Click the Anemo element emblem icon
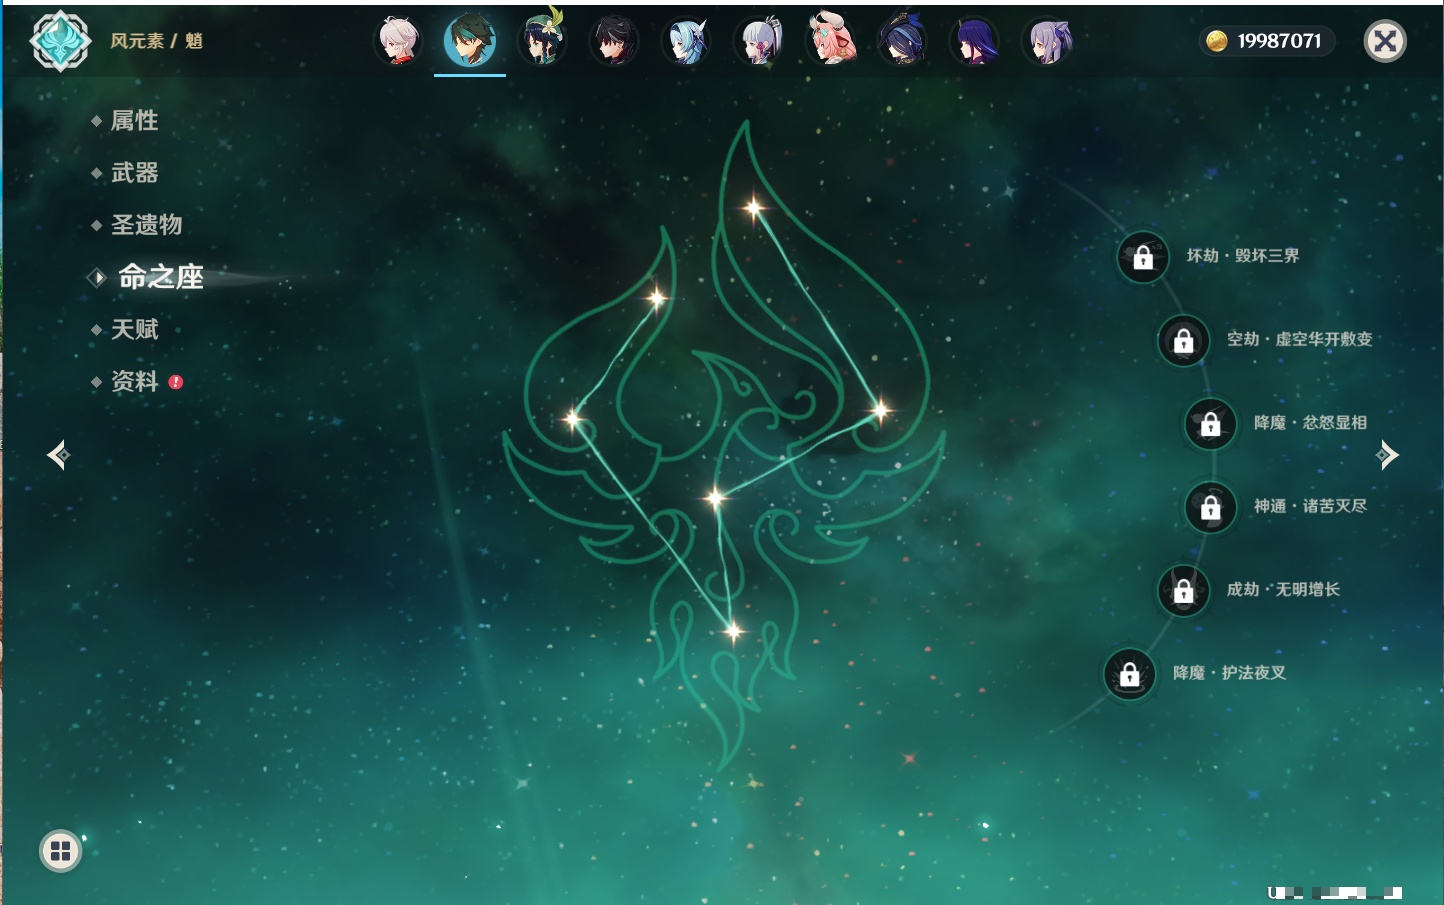Screen dimensions: 1444x905 [x=61, y=41]
